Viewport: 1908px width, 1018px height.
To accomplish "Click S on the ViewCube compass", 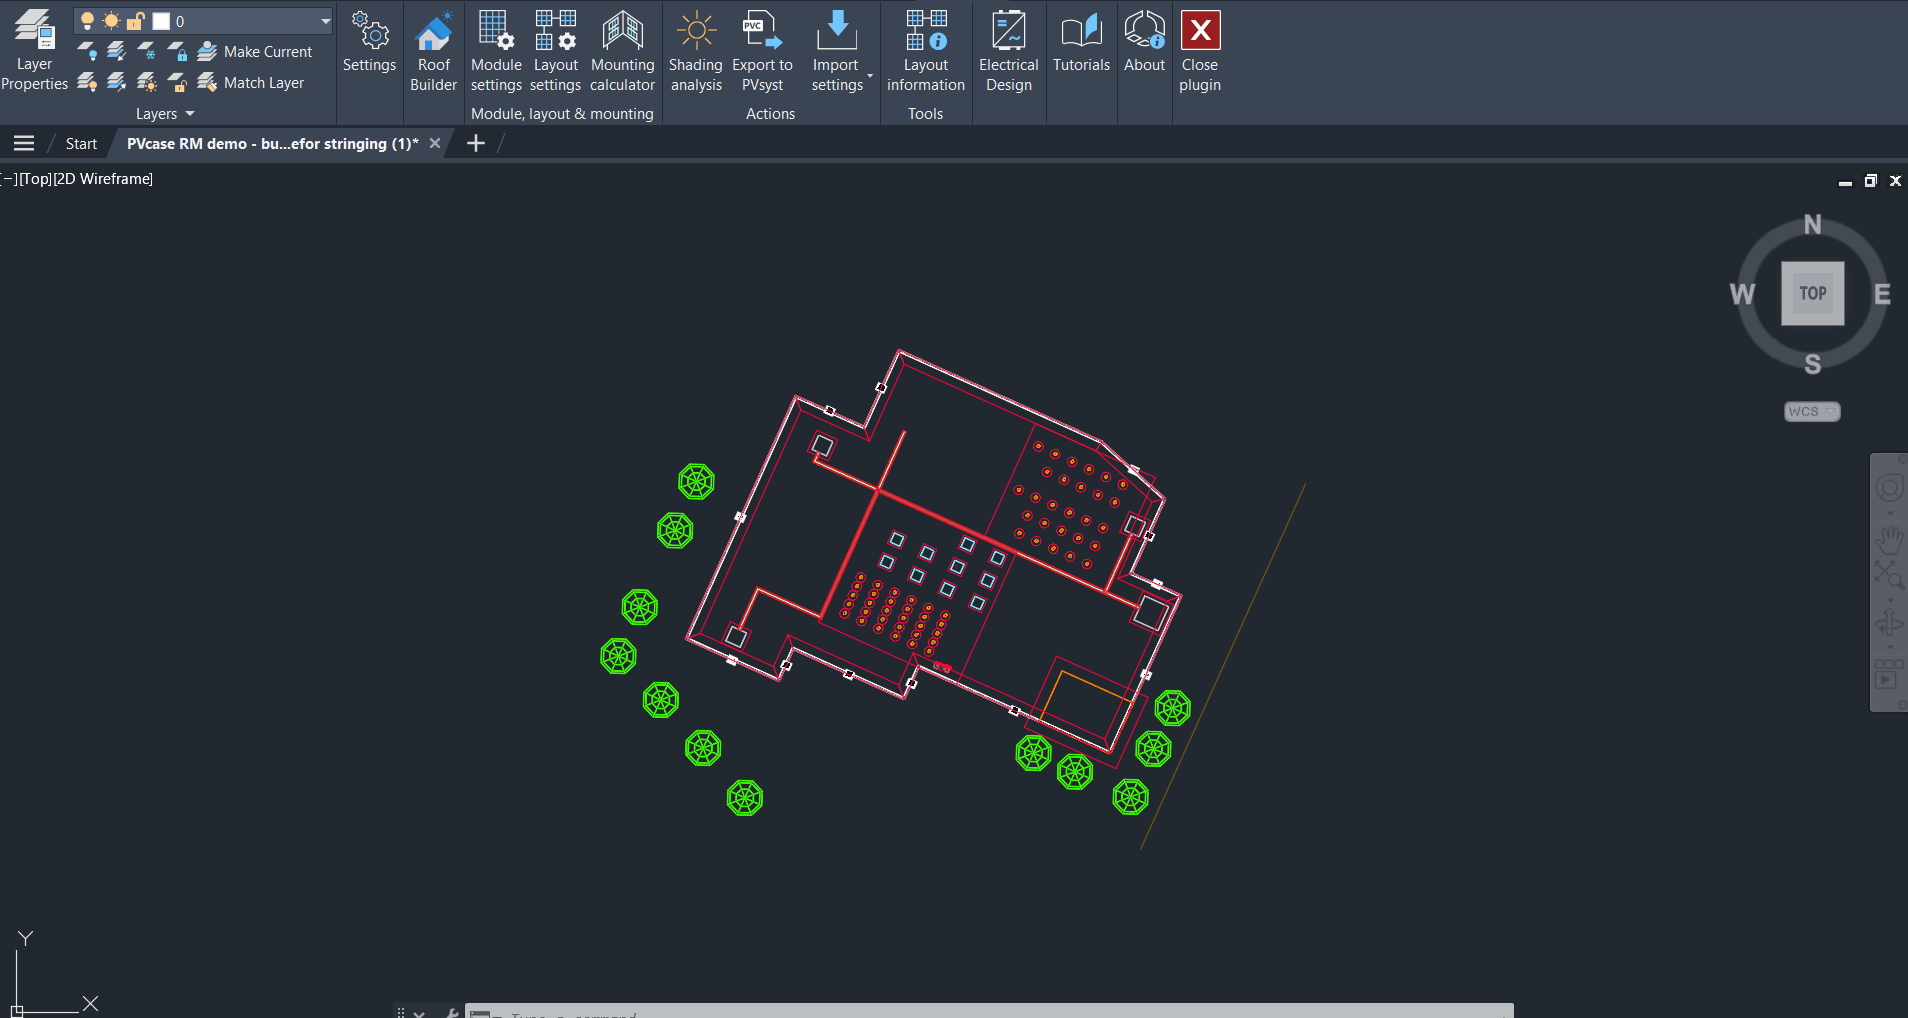I will (1813, 364).
